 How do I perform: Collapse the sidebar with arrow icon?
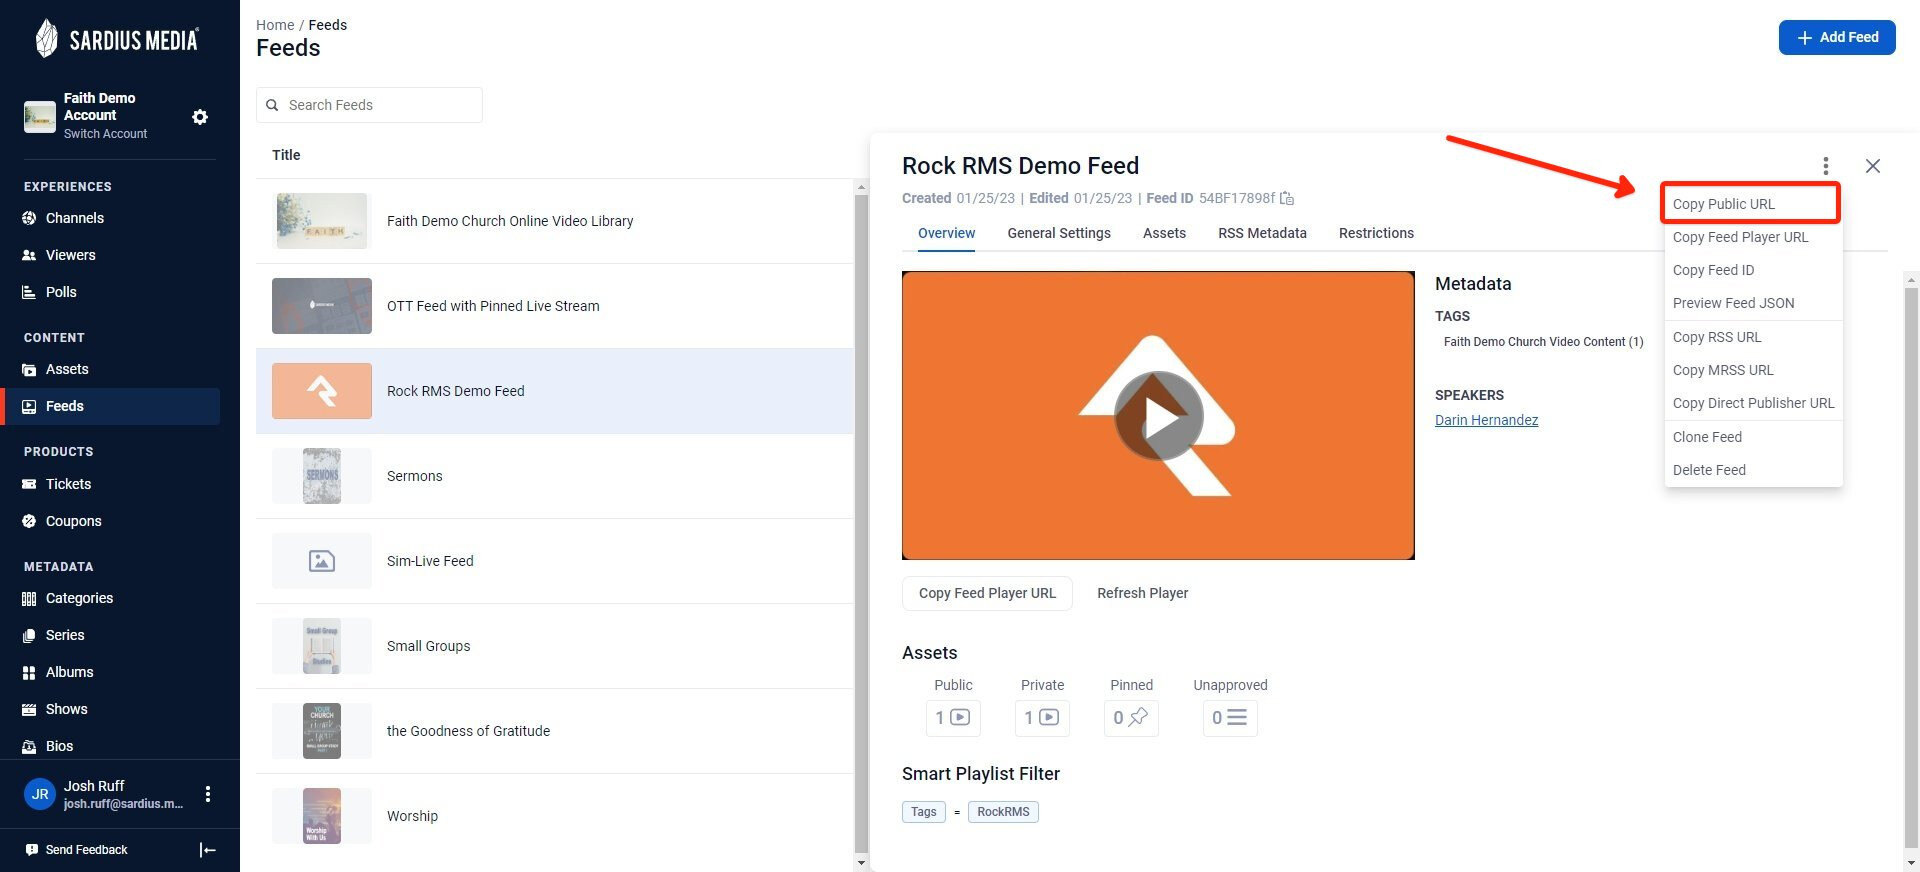click(208, 850)
